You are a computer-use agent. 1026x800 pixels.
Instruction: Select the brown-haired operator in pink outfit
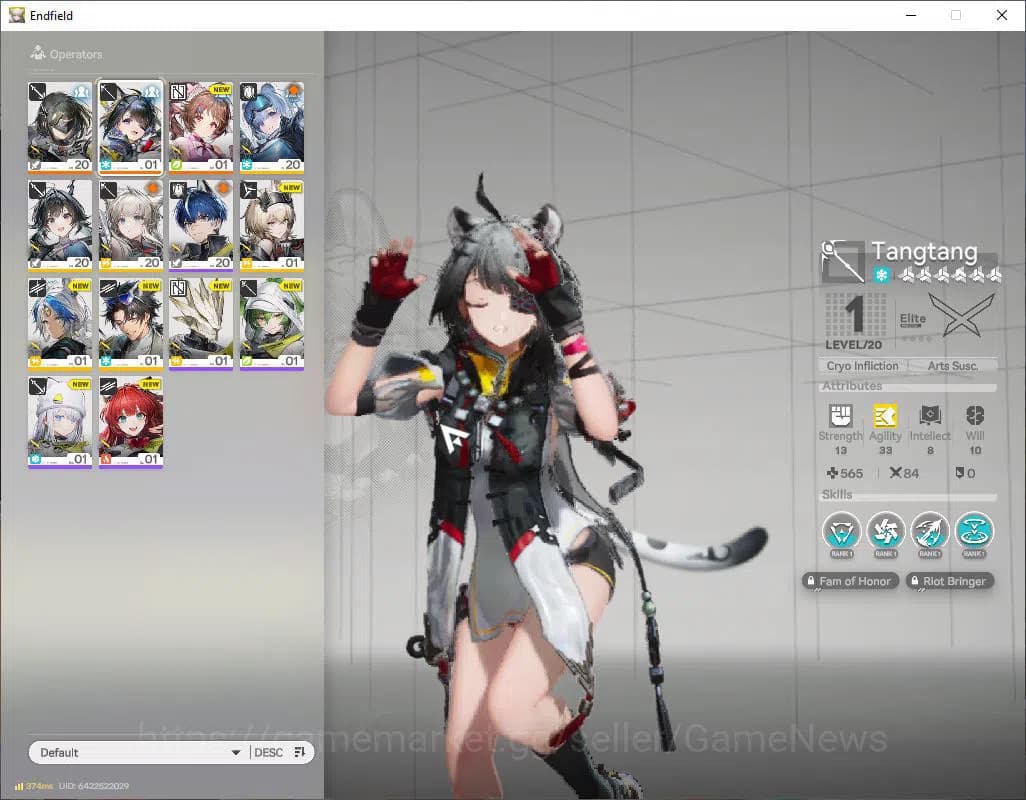202,128
